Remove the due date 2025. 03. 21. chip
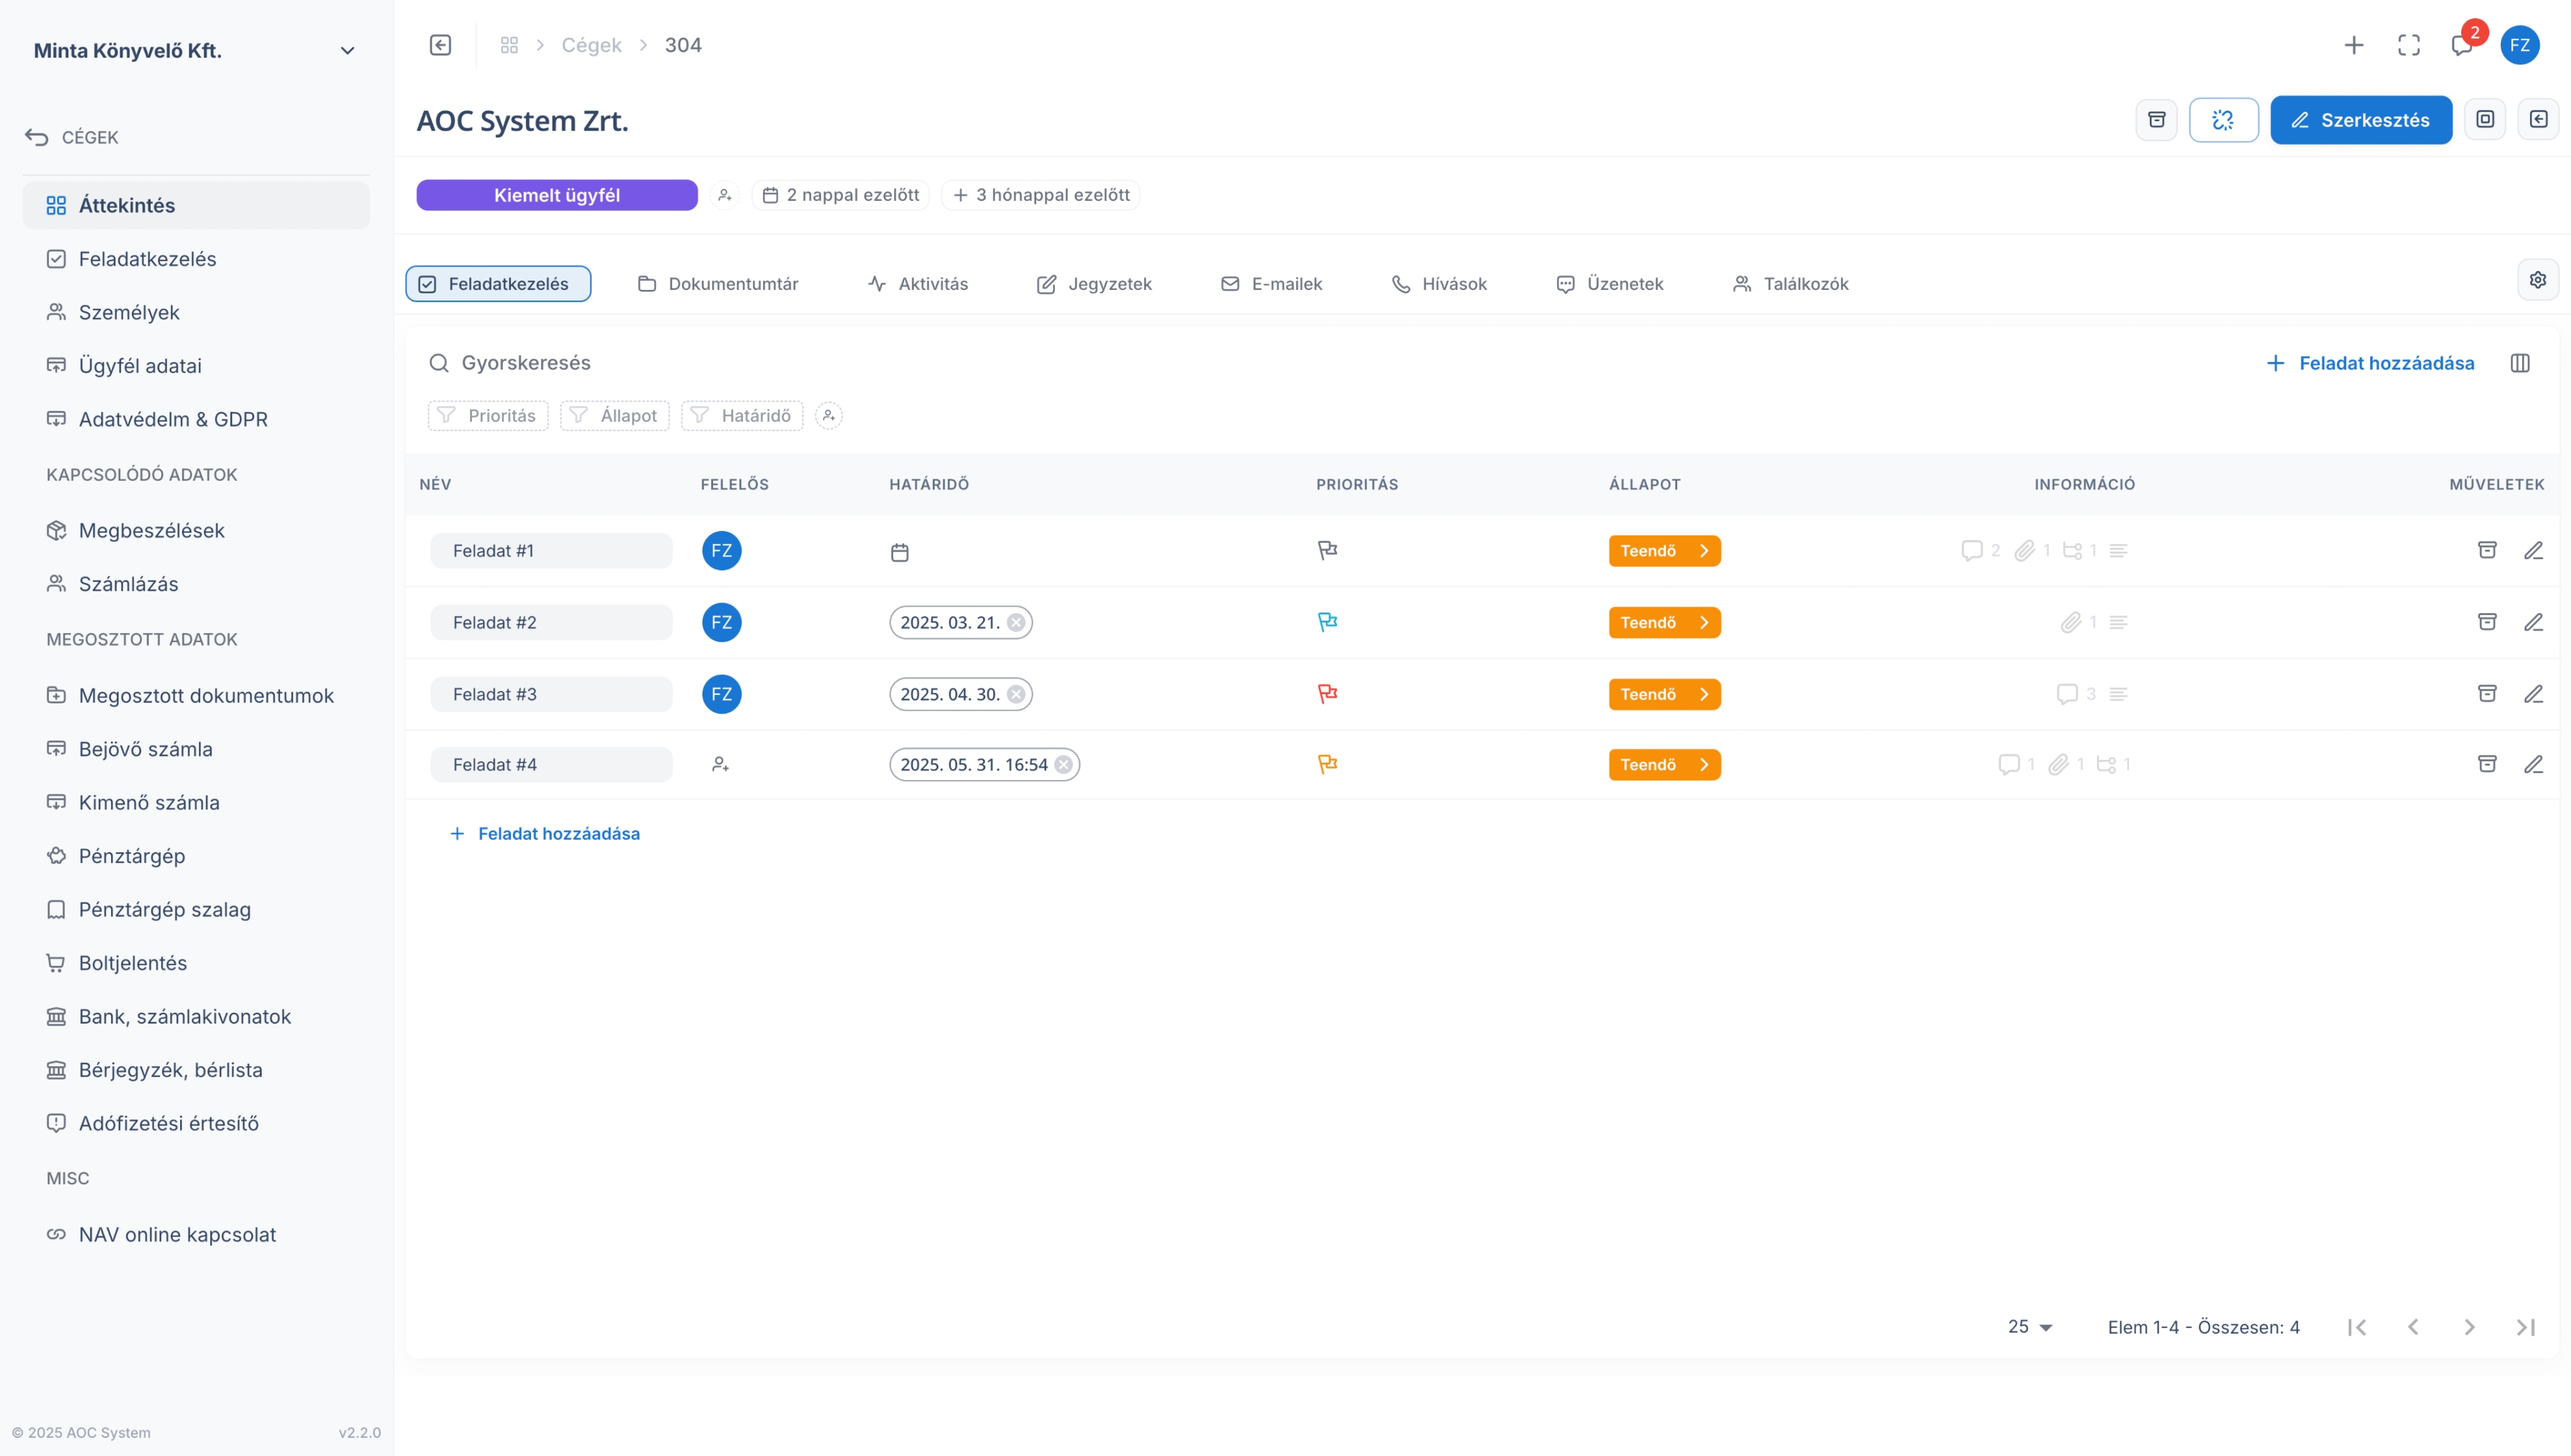The height and width of the screenshot is (1456, 2571). [1018, 621]
